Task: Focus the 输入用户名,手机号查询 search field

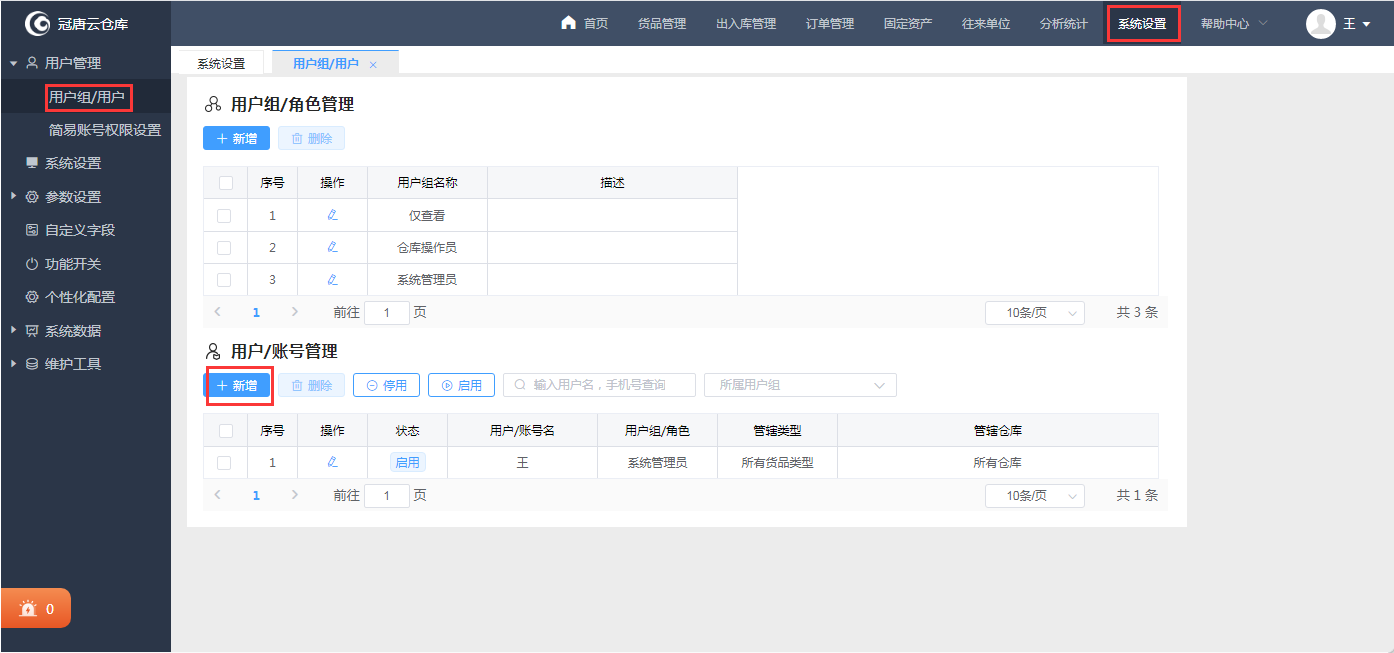Action: pyautogui.click(x=599, y=385)
